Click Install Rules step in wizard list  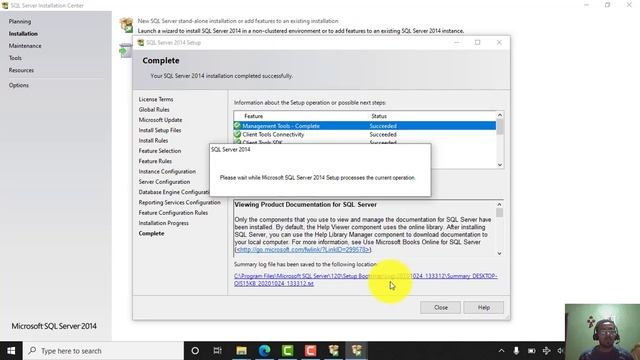(153, 140)
